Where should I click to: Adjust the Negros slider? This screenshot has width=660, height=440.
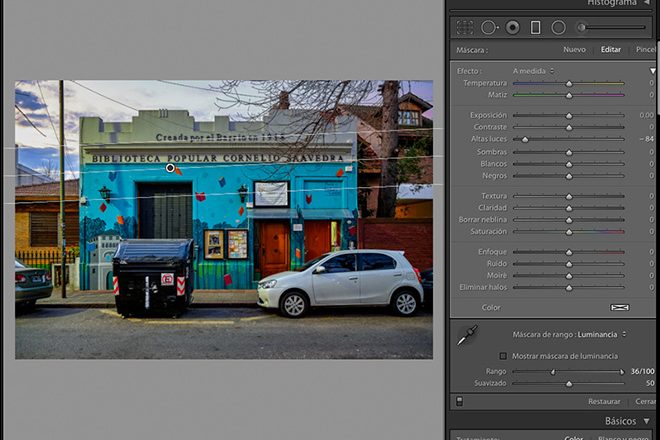[x=569, y=176]
